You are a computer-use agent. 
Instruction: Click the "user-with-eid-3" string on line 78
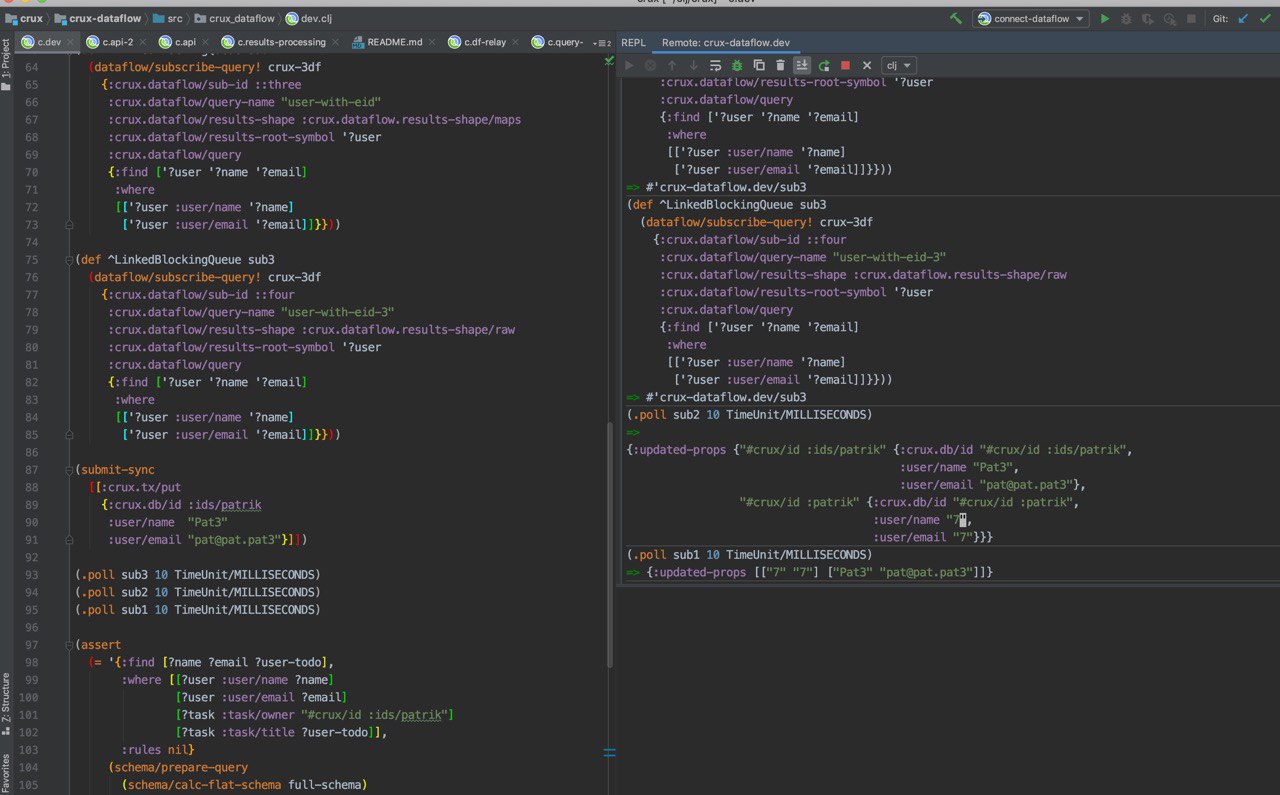[337, 312]
